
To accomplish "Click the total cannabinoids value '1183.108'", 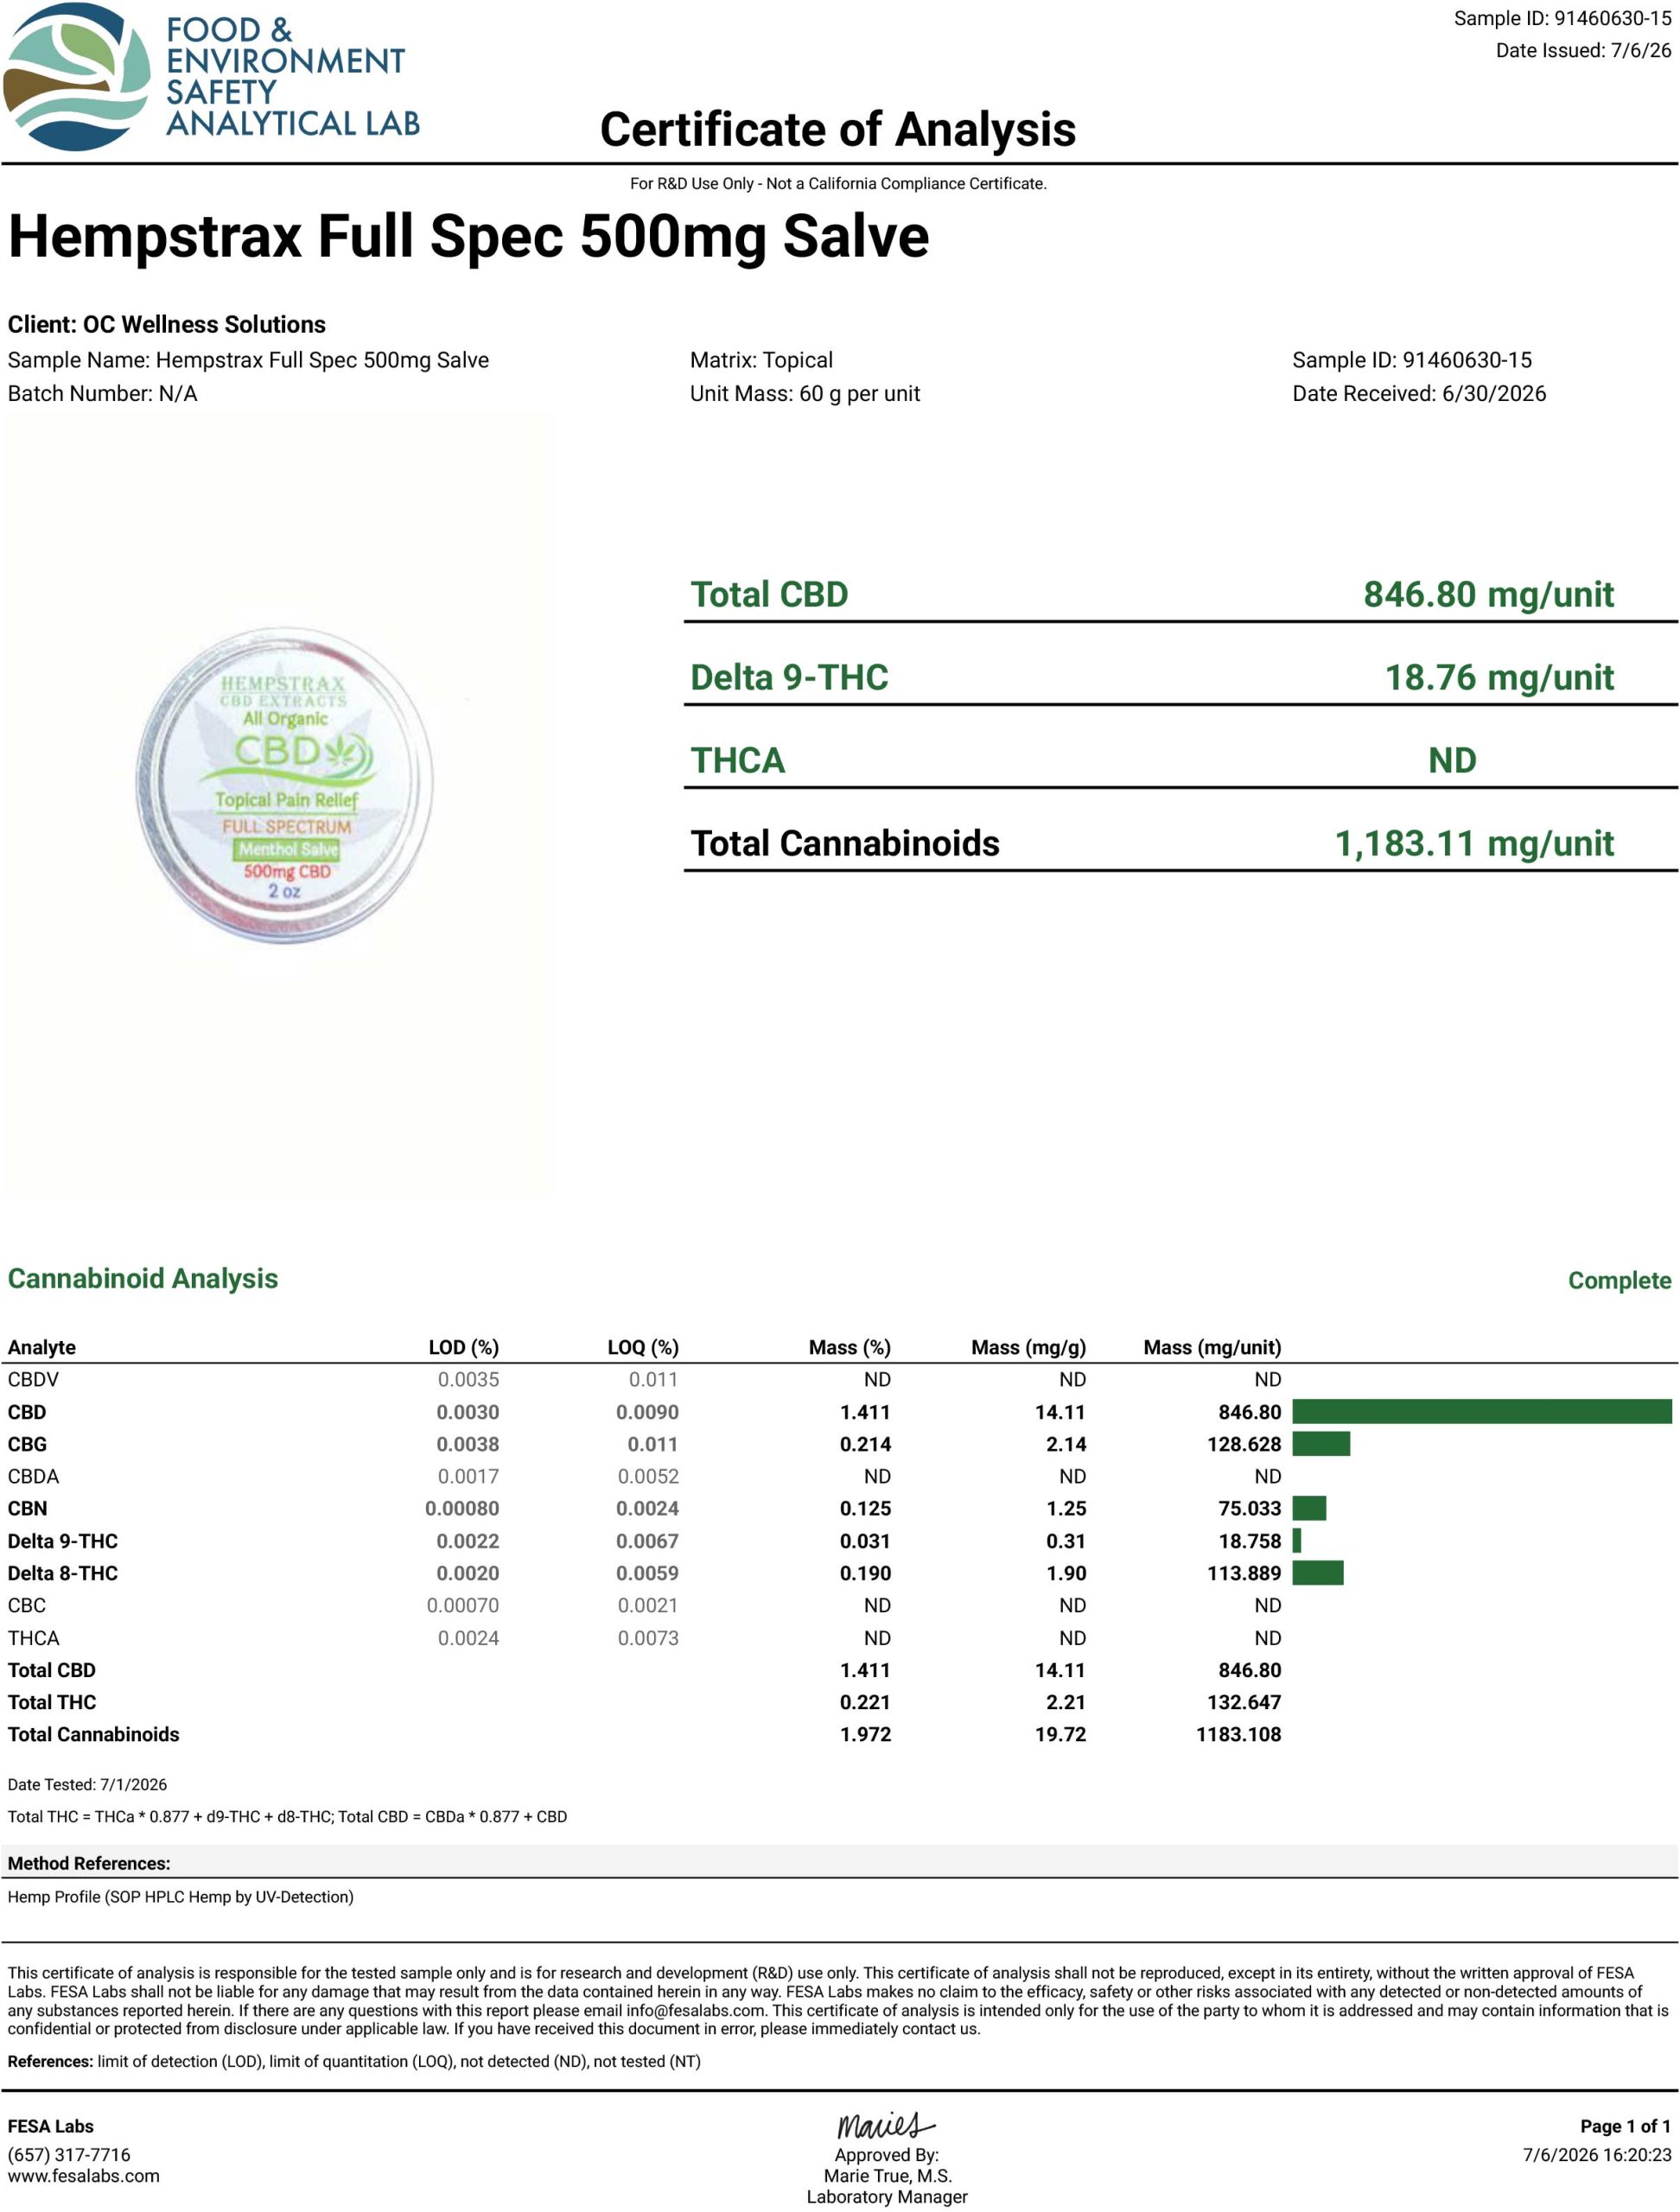I will (1238, 1735).
